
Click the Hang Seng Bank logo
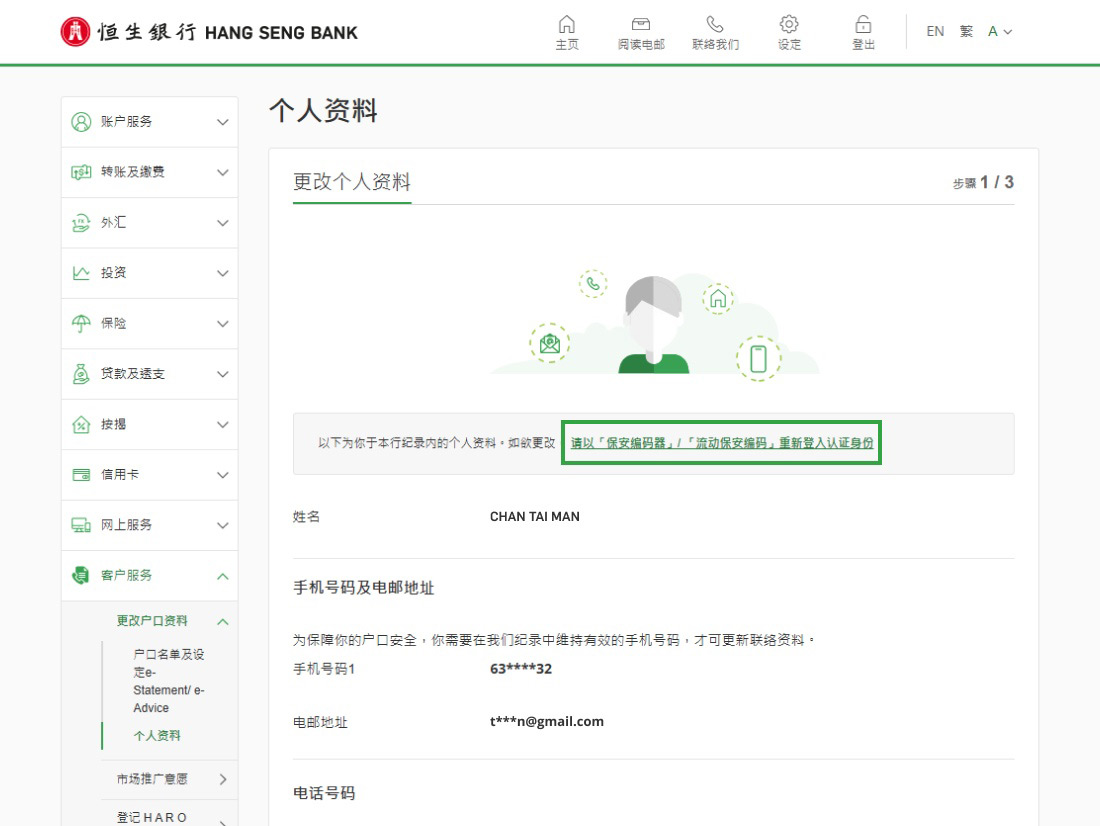point(208,32)
